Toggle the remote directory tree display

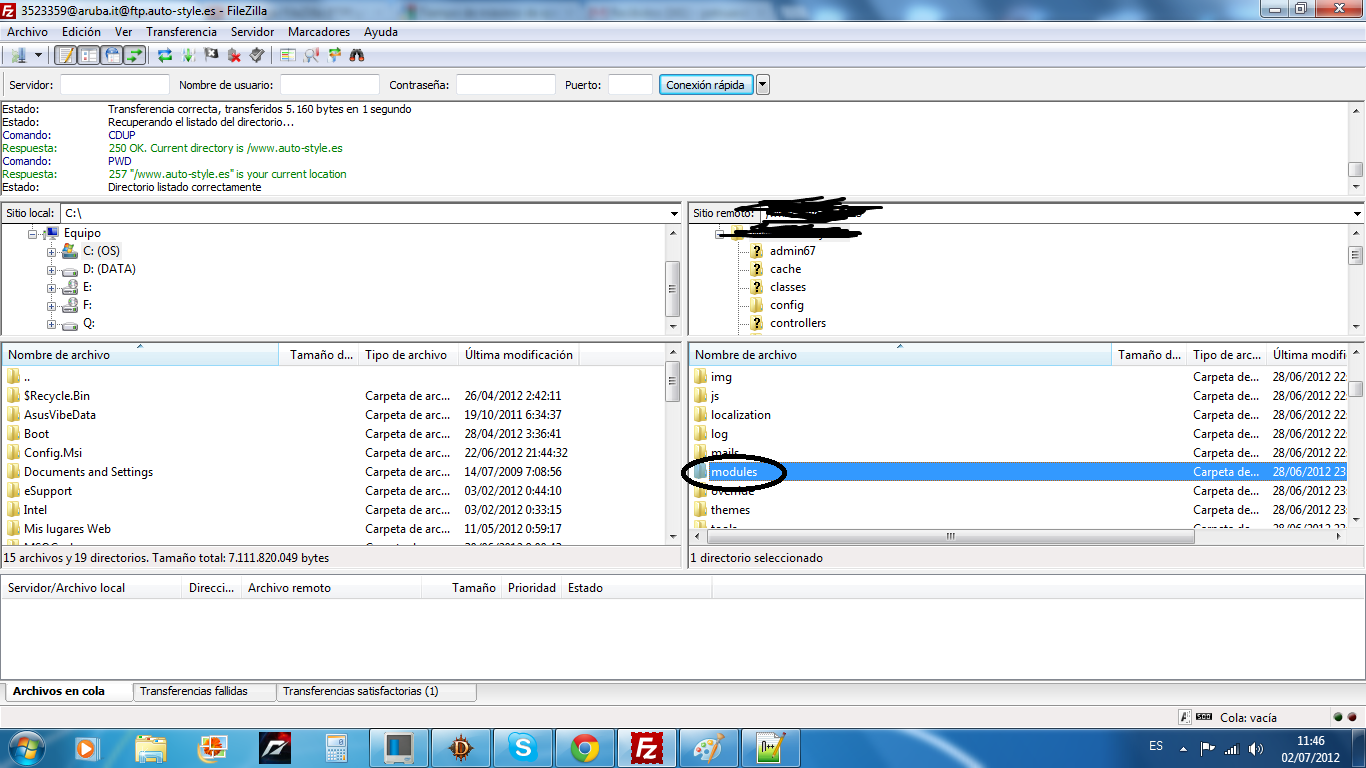pyautogui.click(x=111, y=55)
